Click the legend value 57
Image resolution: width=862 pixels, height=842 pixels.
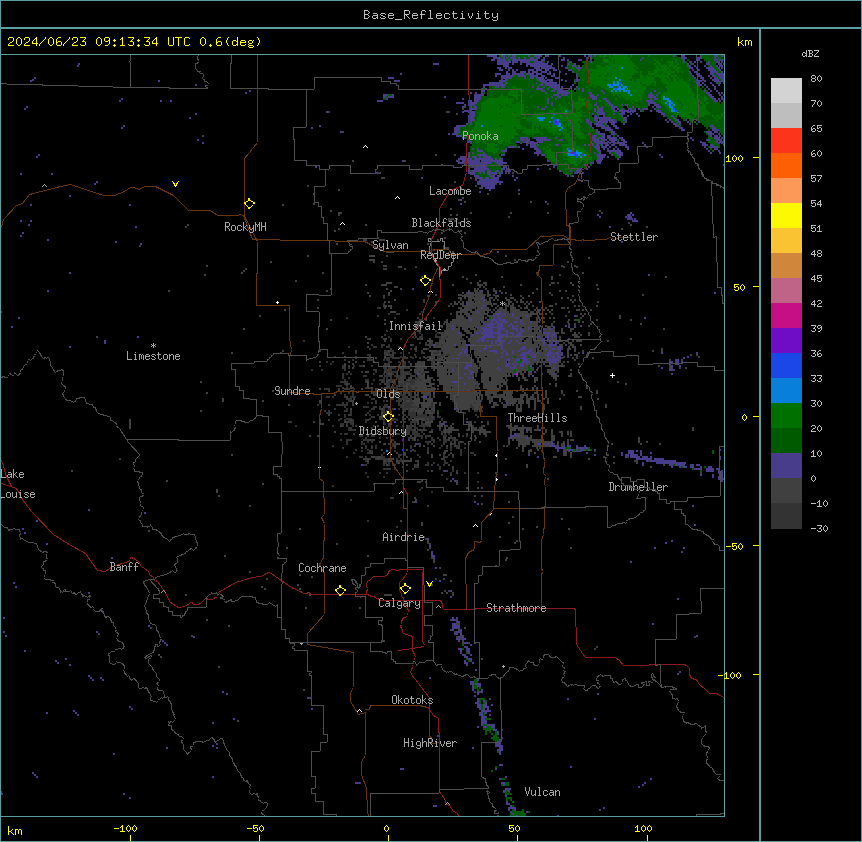pyautogui.click(x=816, y=179)
